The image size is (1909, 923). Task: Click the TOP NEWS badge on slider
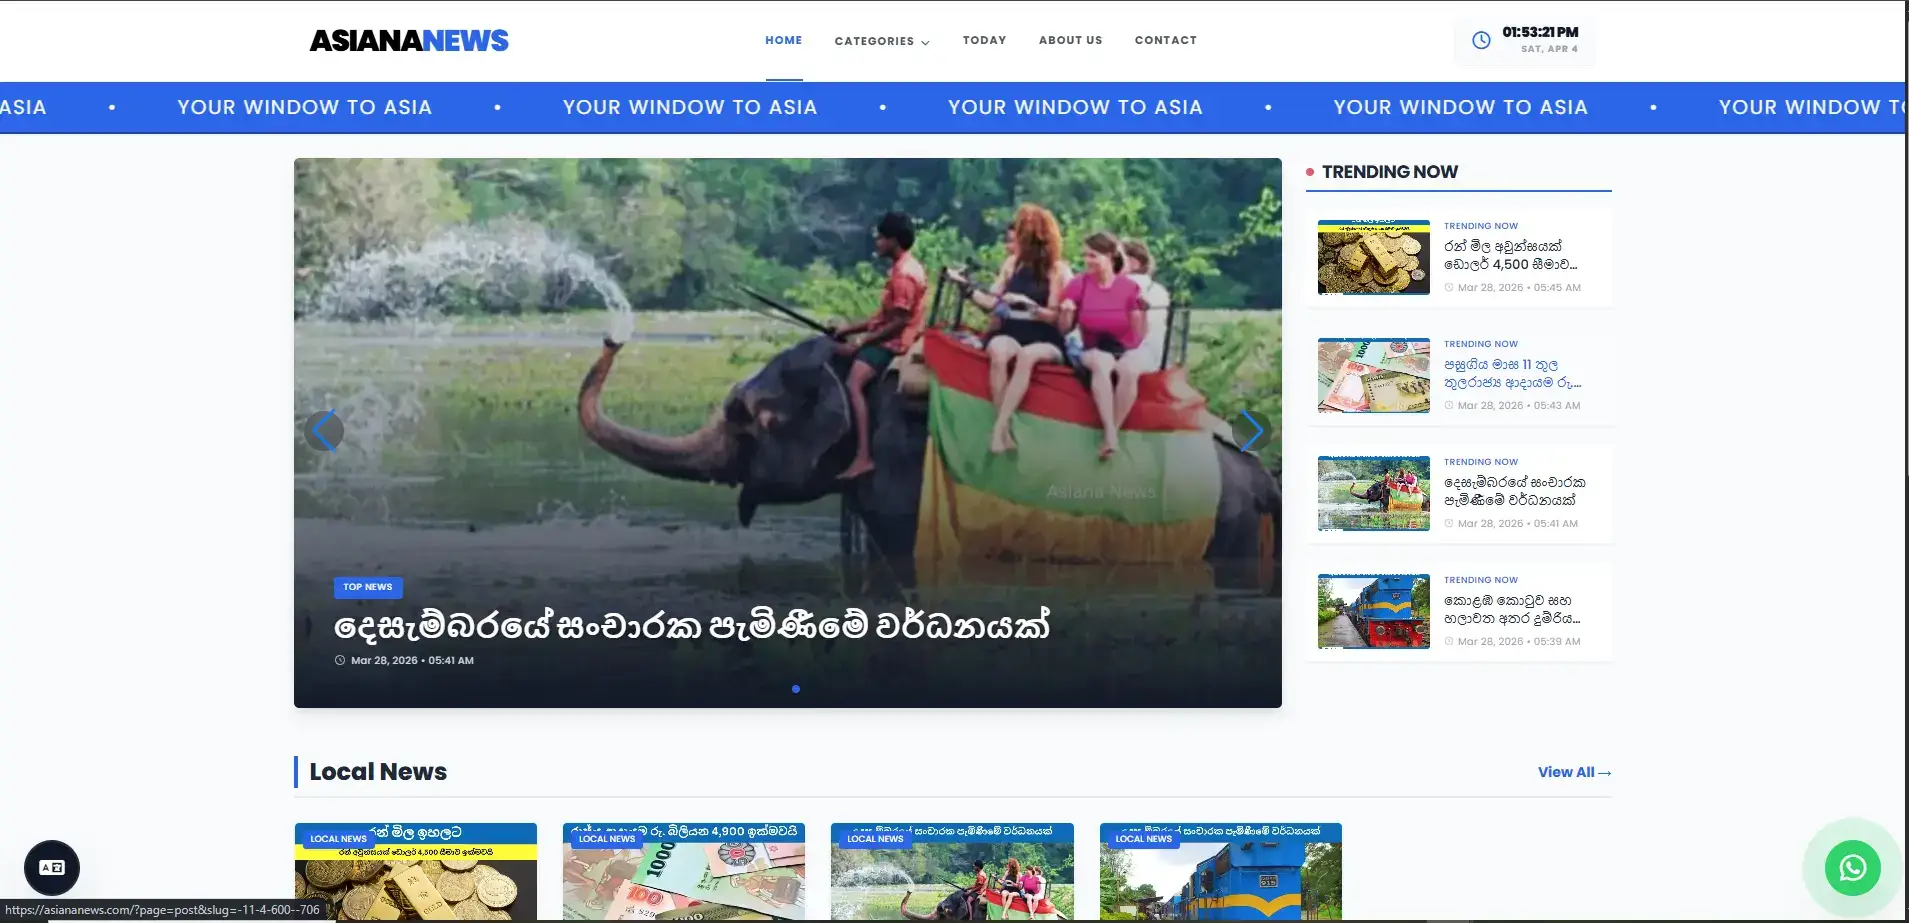pos(368,587)
